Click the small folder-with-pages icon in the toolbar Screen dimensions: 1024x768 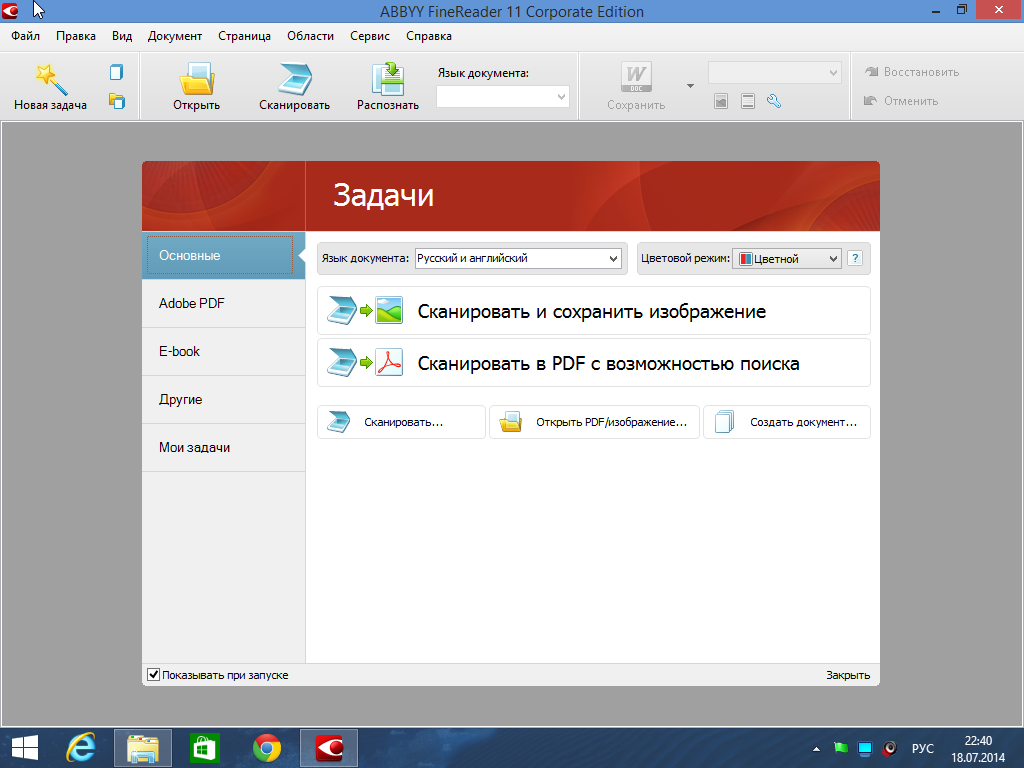click(x=117, y=101)
